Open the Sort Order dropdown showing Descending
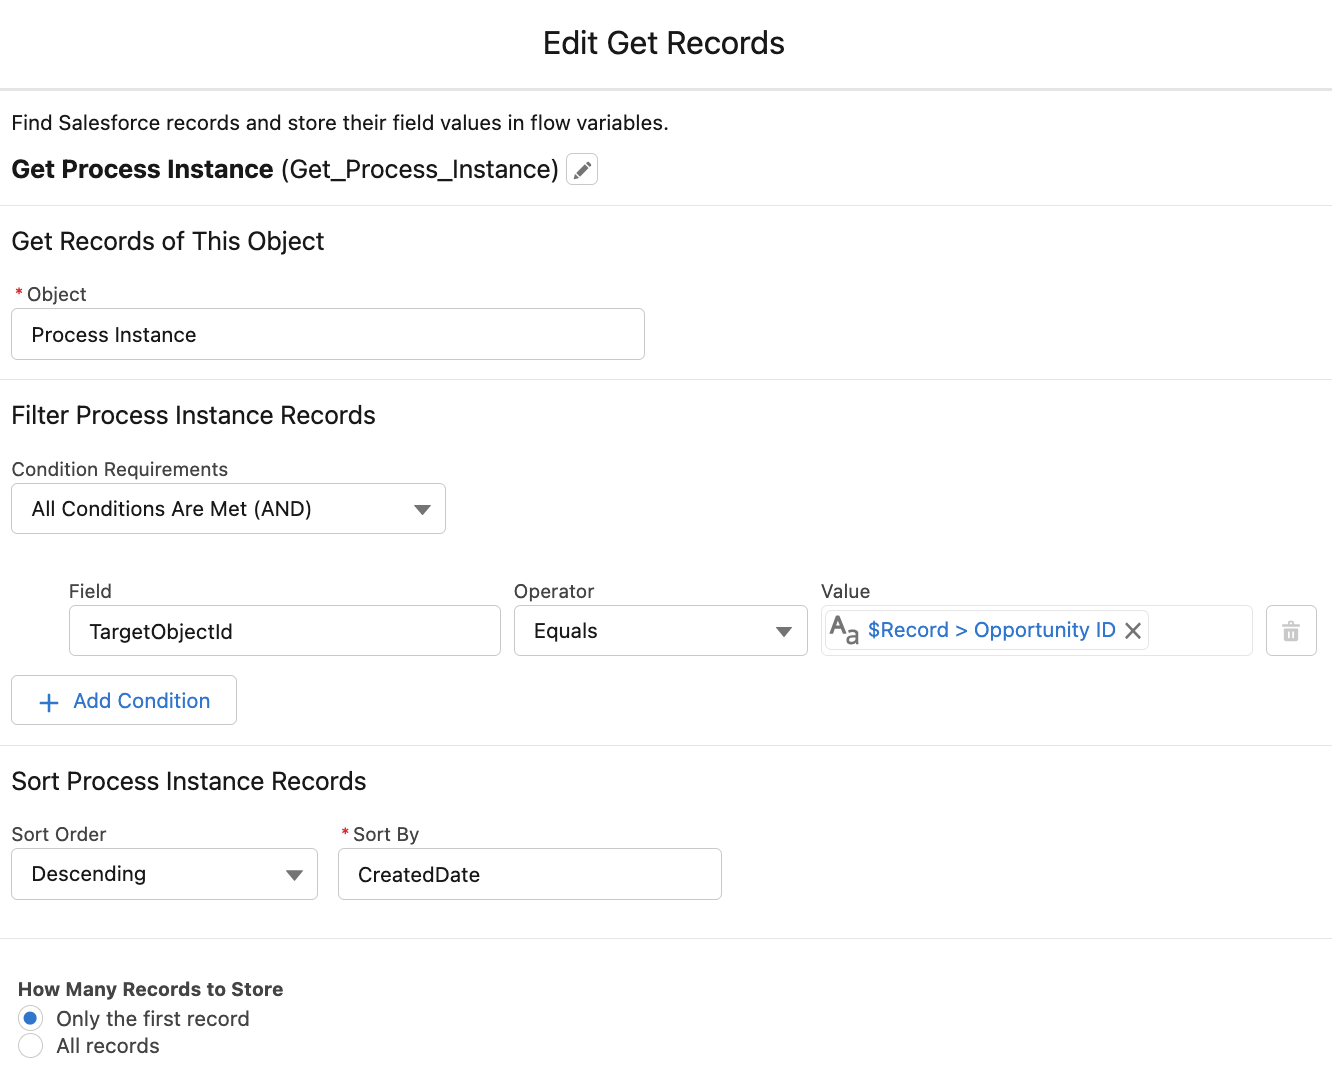 (163, 873)
